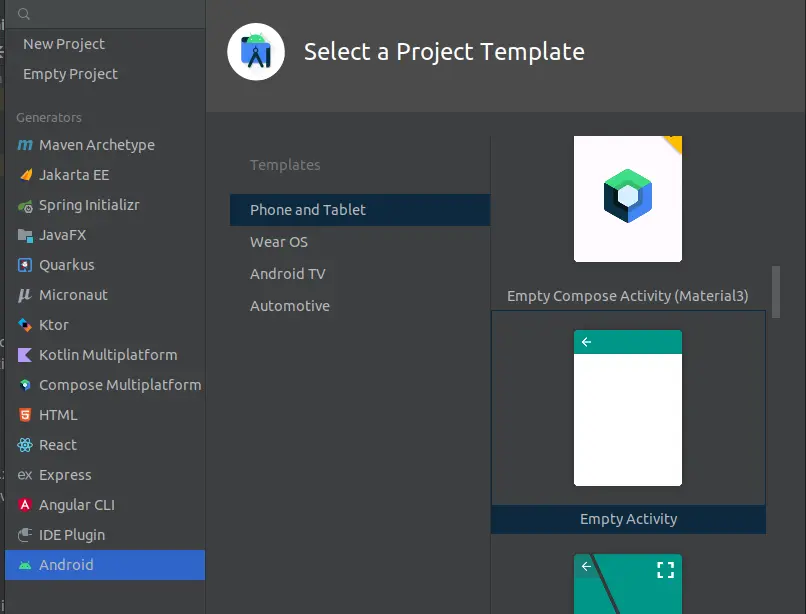Choose the Jakarta EE generator

[x=105, y=175]
